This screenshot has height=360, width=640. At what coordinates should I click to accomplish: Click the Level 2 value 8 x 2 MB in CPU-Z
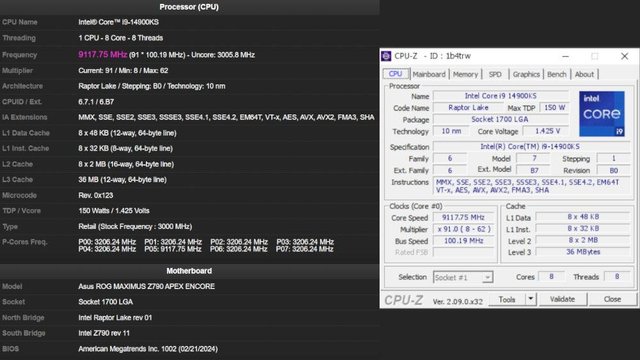[583, 240]
